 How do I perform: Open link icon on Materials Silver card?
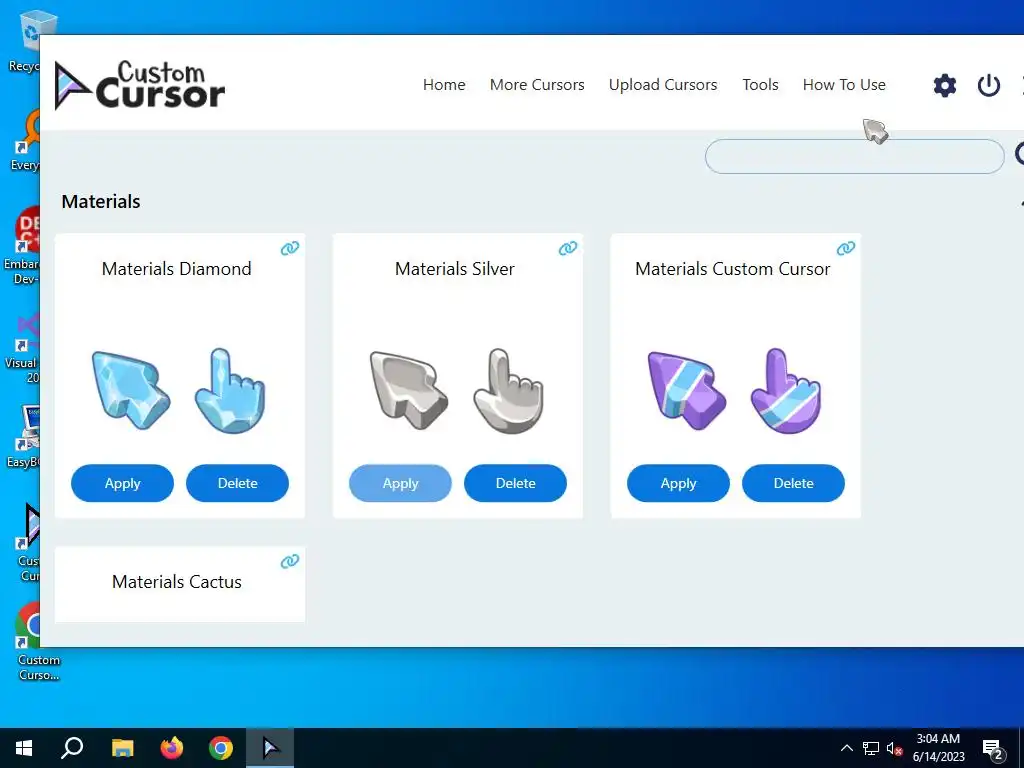point(568,248)
